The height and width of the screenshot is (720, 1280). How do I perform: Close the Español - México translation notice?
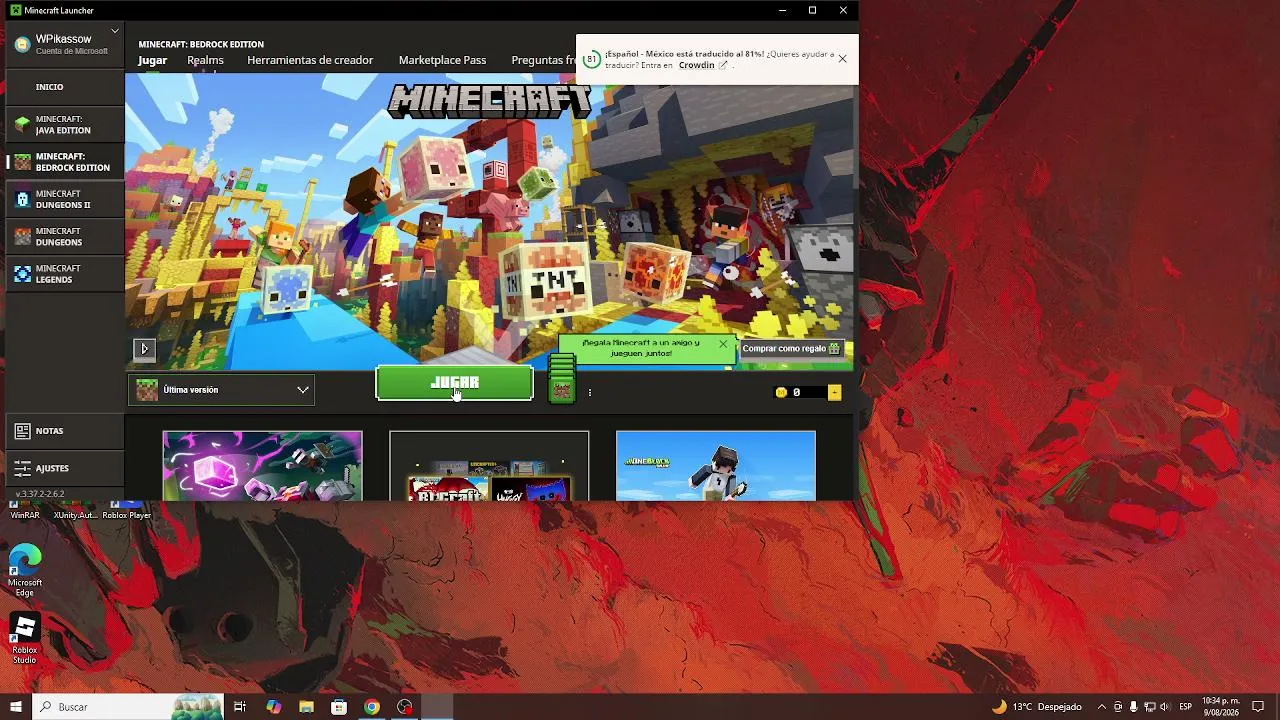pyautogui.click(x=842, y=59)
